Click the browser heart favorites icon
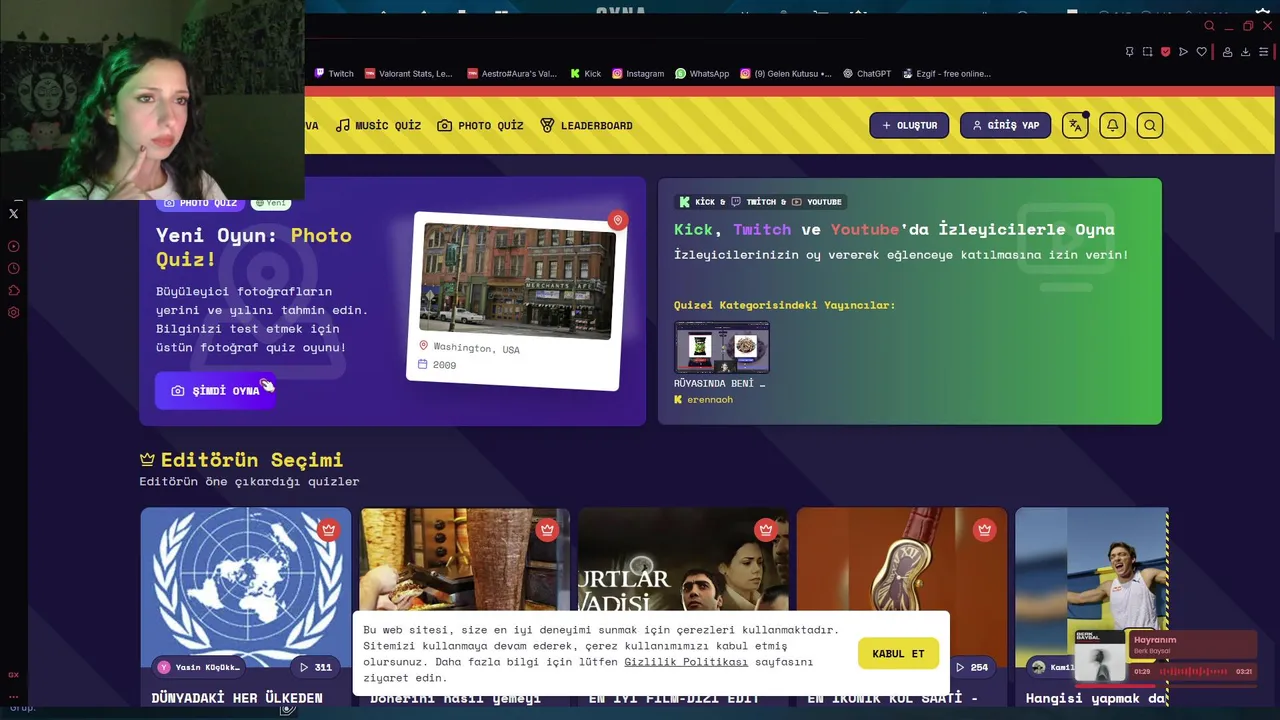The image size is (1280, 720). 1201,52
